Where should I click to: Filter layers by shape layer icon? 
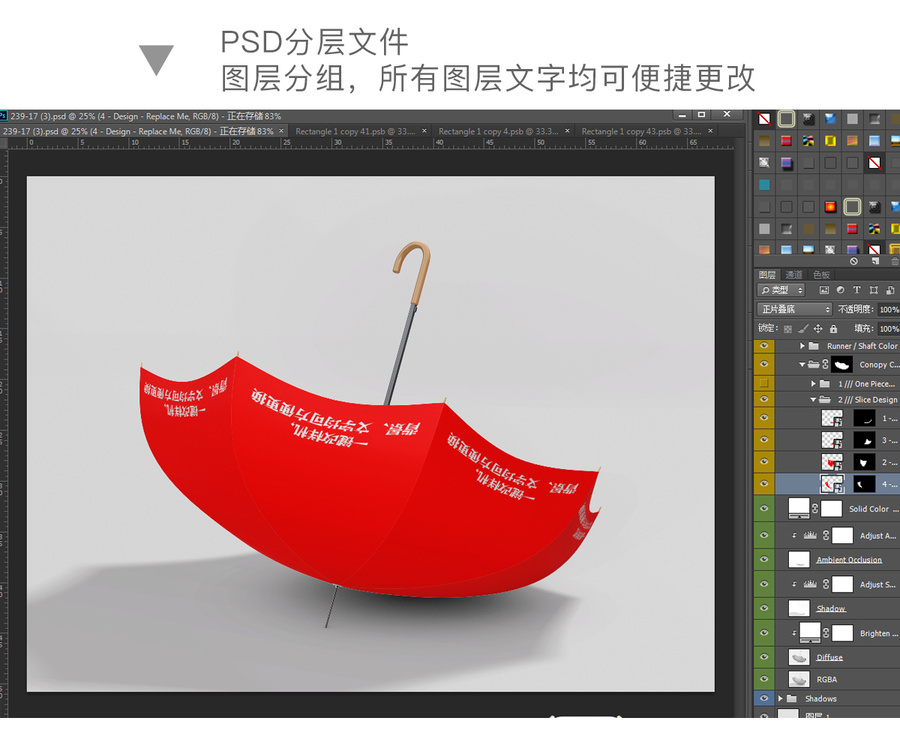pos(874,290)
